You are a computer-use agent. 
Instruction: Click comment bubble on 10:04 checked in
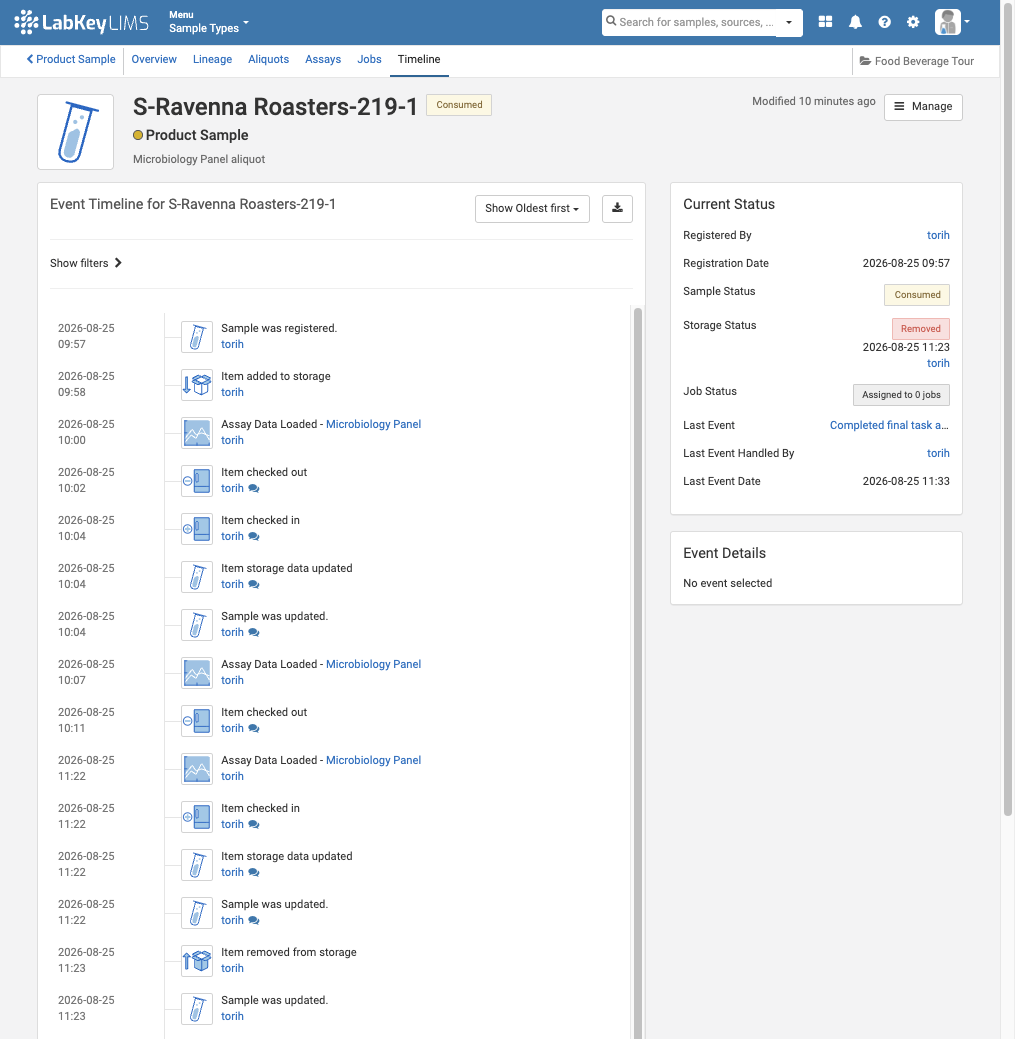254,537
